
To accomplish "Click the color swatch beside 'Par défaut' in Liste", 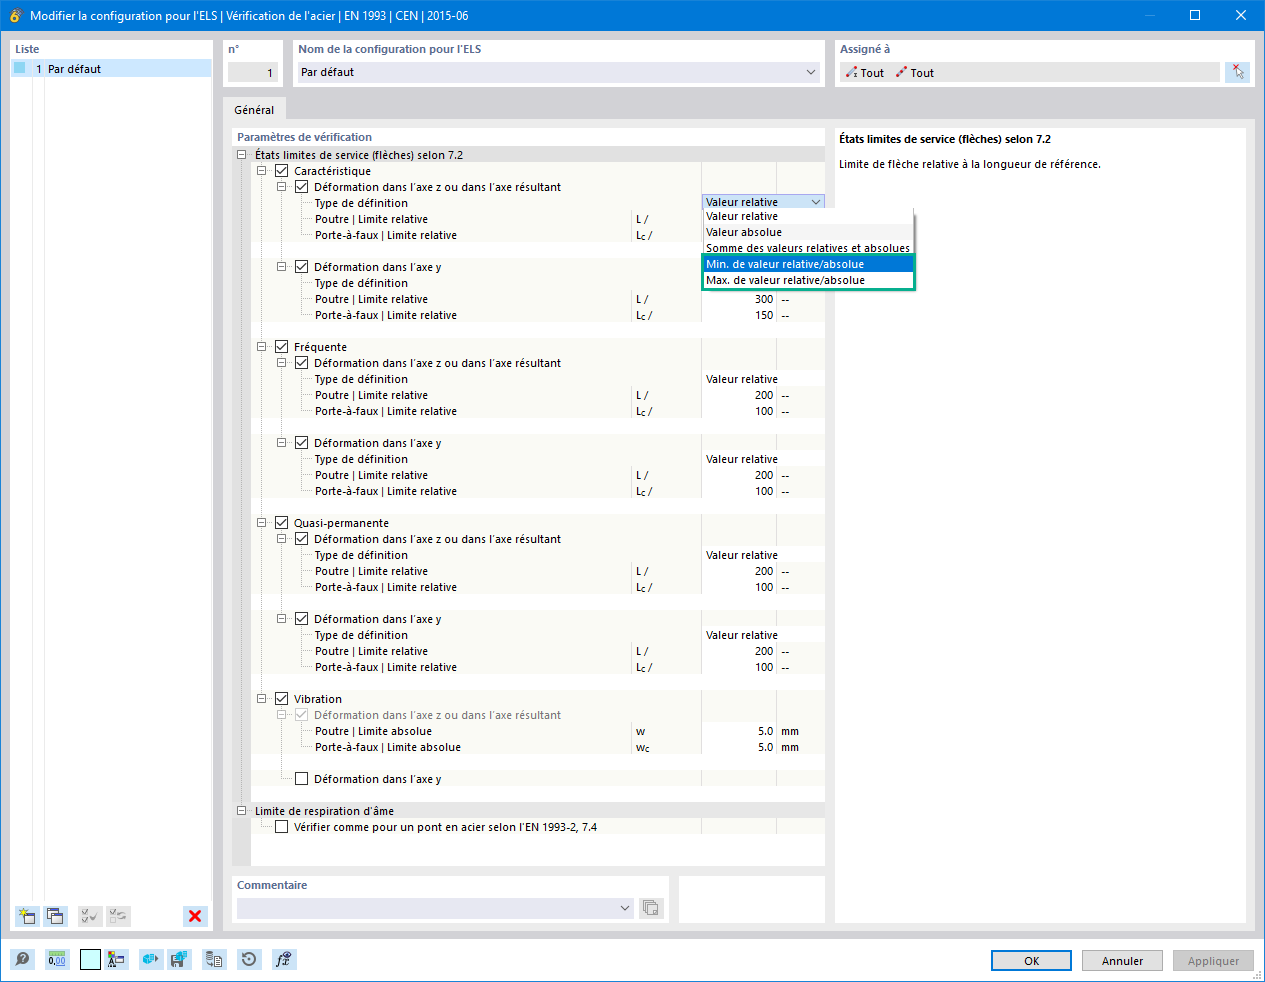I will point(20,68).
